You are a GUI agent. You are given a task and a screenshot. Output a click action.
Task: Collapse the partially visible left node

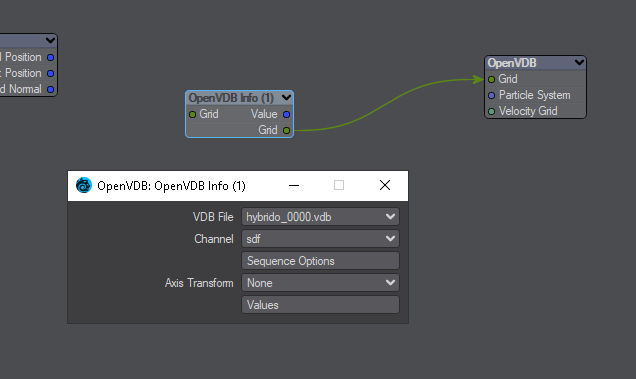(50, 40)
